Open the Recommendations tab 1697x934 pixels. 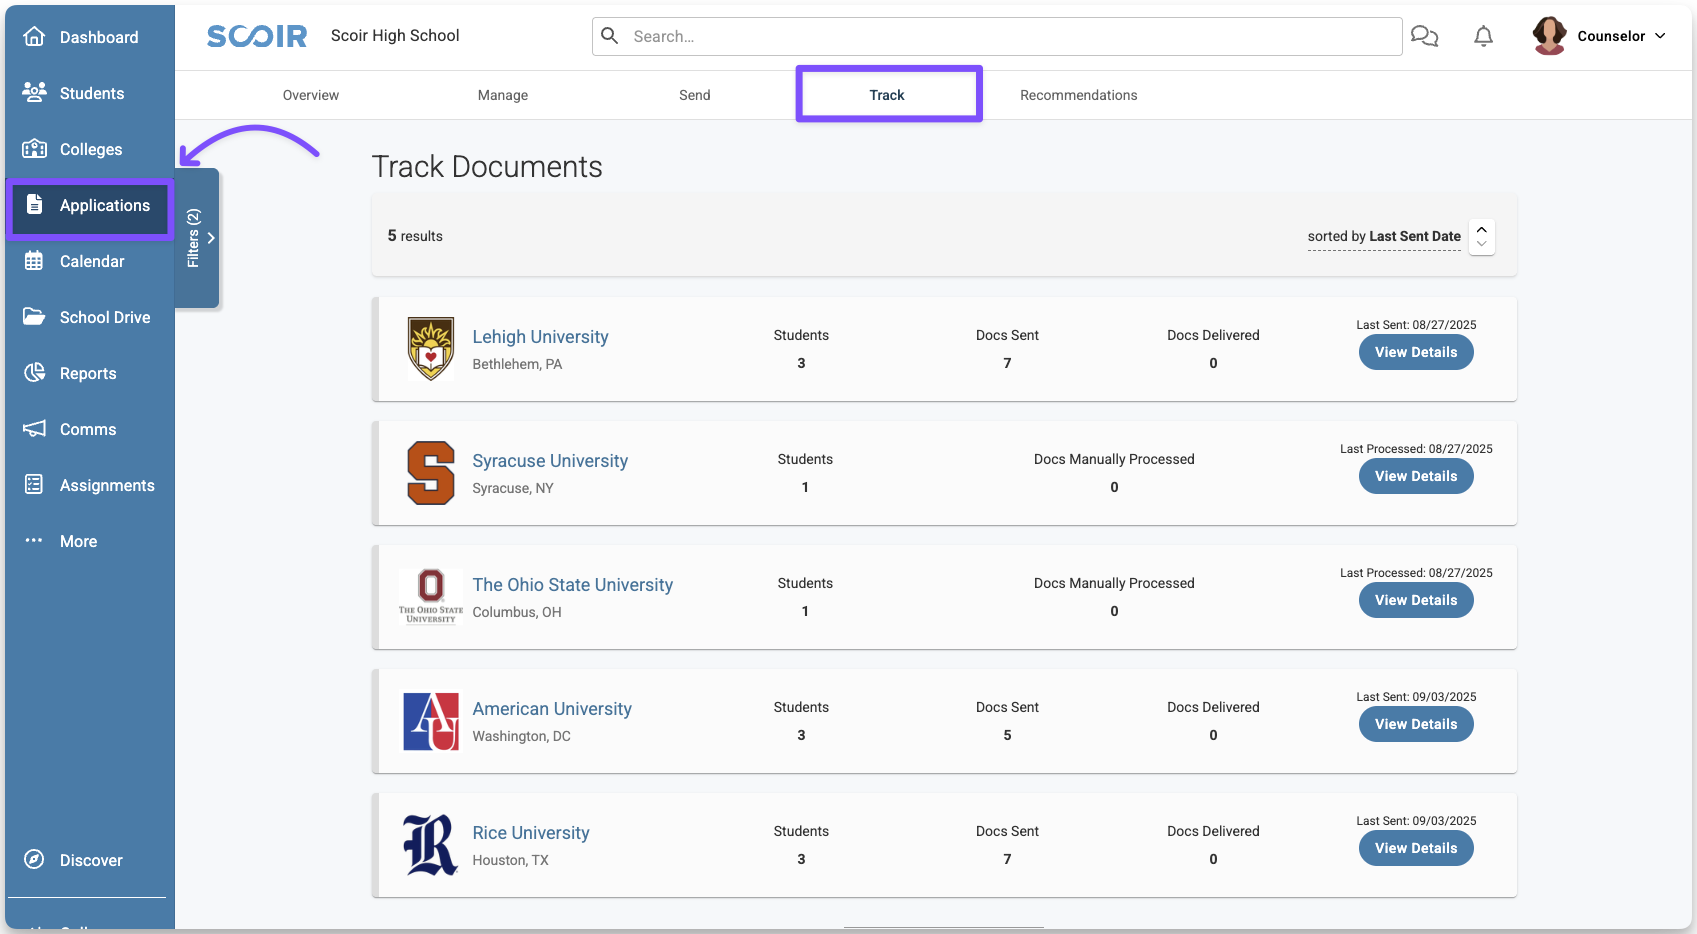pyautogui.click(x=1079, y=95)
